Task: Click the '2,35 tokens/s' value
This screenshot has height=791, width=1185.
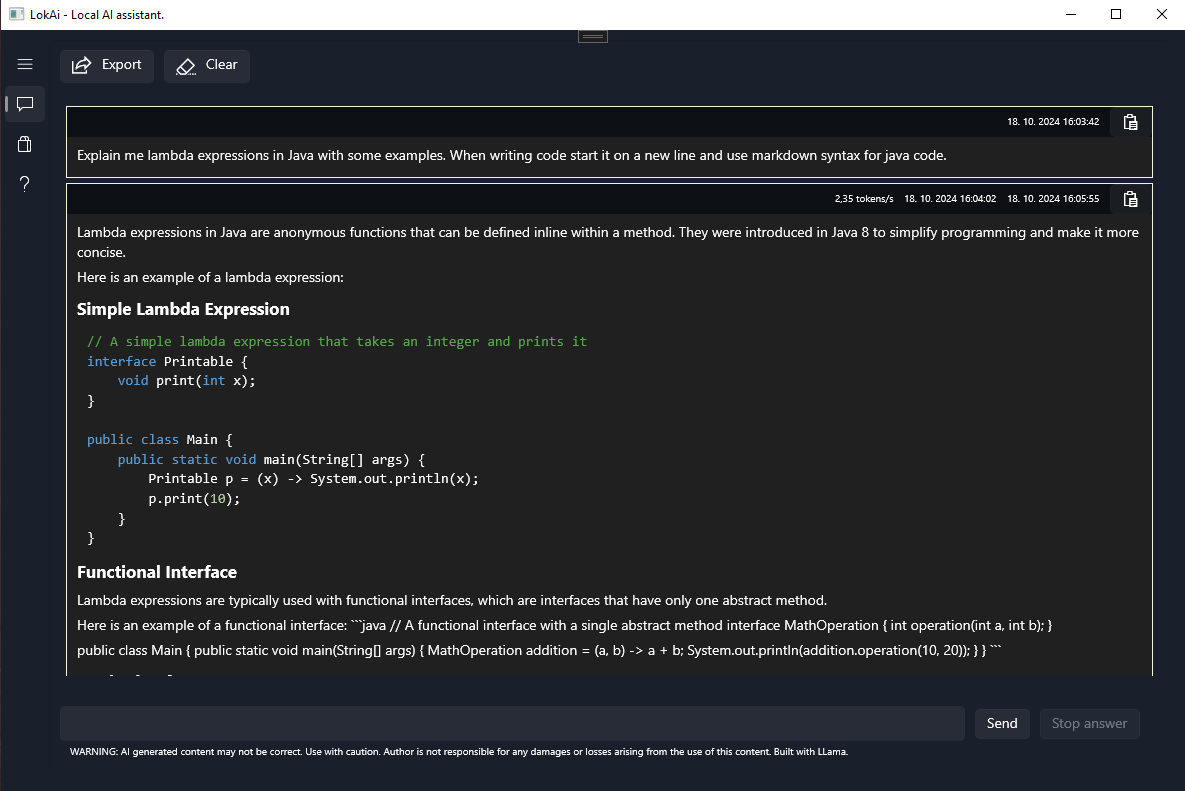Action: (x=864, y=199)
